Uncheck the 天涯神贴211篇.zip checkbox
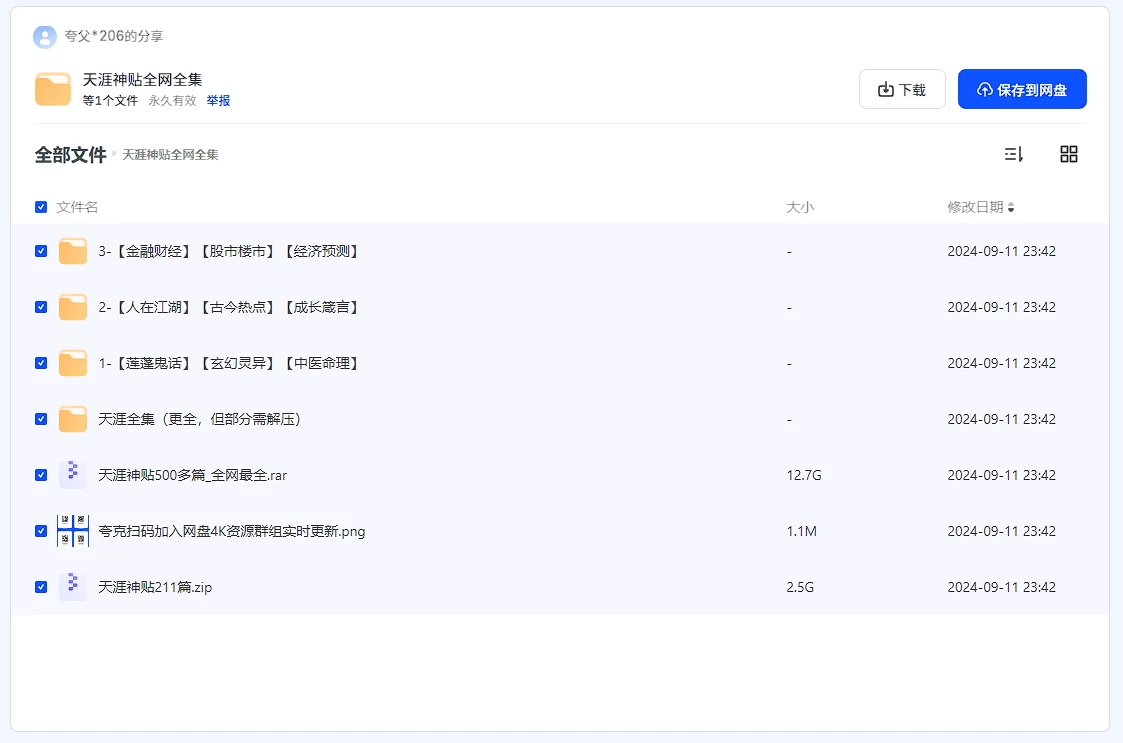1123x743 pixels. tap(41, 587)
